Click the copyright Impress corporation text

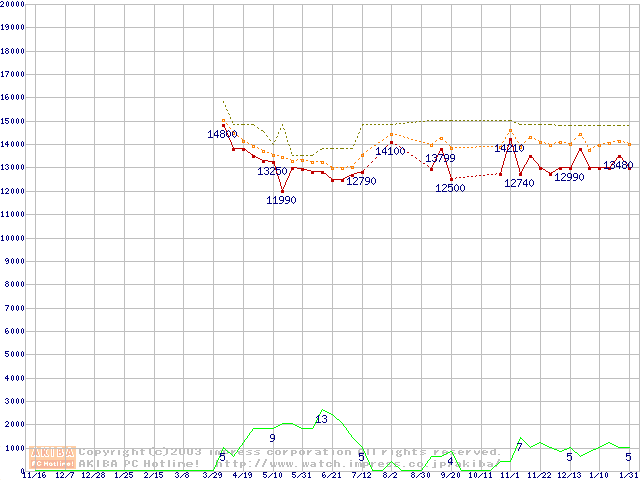pyautogui.click(x=290, y=452)
